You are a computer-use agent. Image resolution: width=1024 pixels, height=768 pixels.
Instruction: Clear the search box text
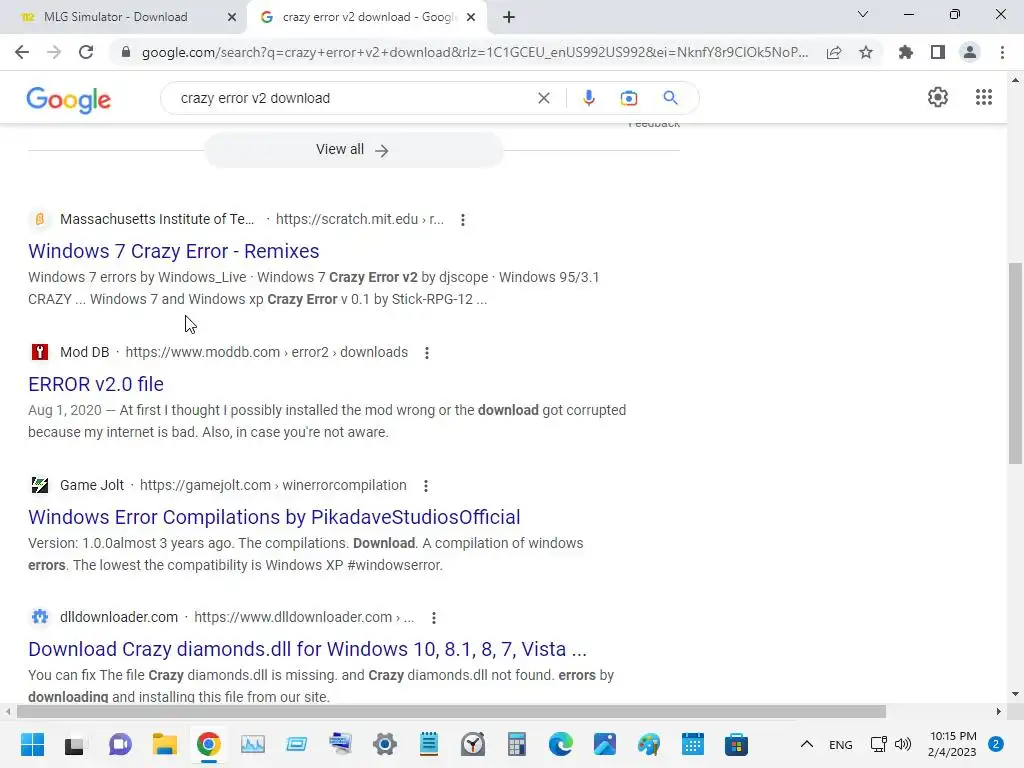pyautogui.click(x=543, y=98)
